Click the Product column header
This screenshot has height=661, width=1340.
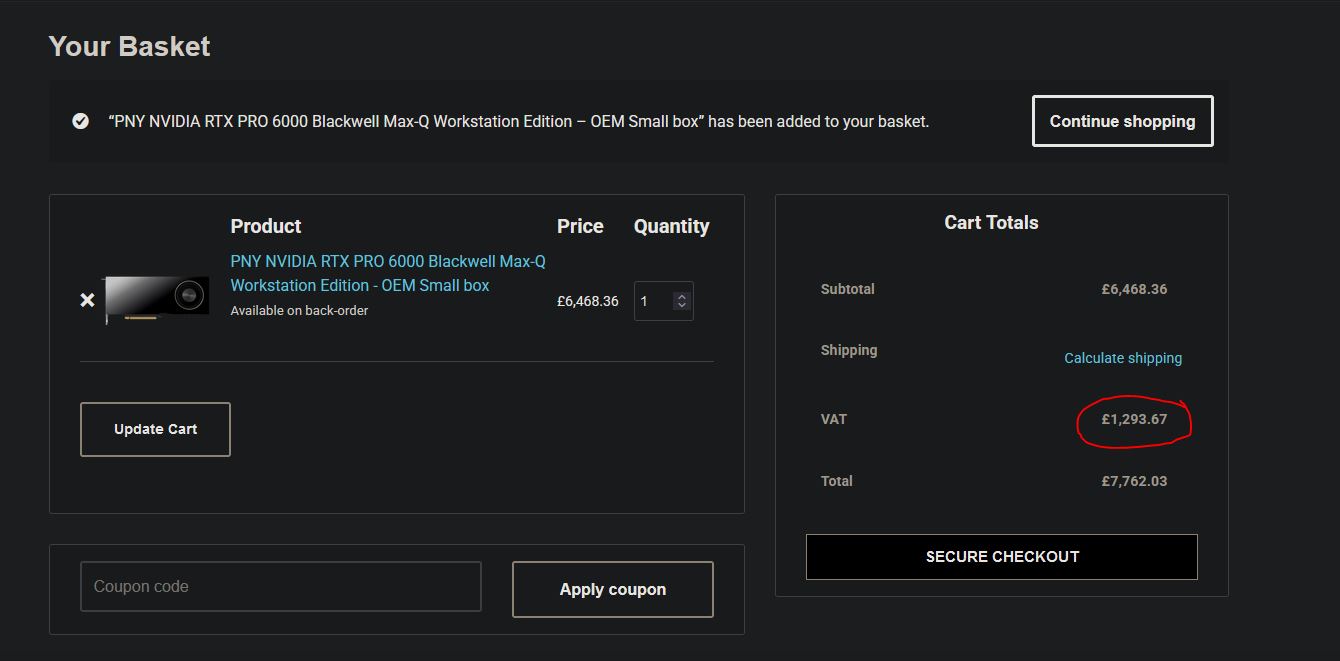[x=266, y=226]
